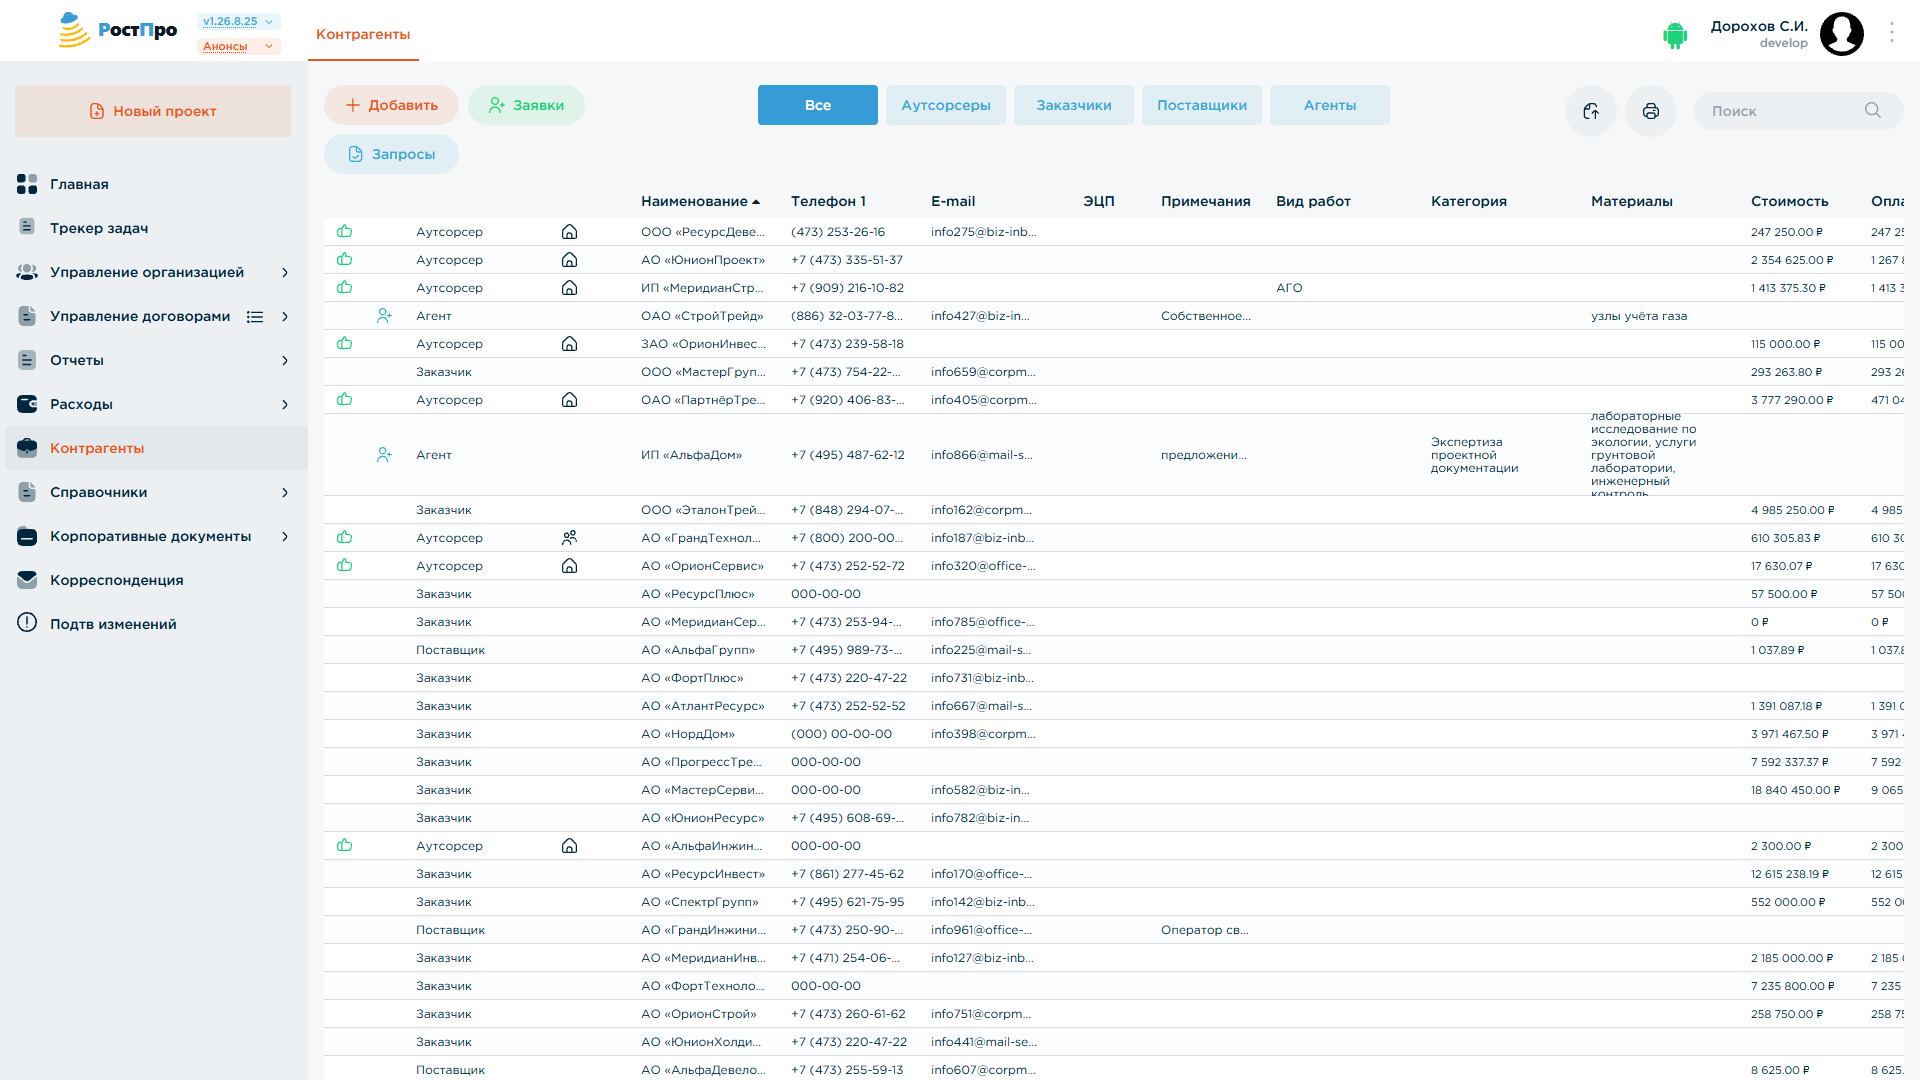This screenshot has width=1920, height=1080.
Task: Click the Запросы button
Action: pos(391,154)
